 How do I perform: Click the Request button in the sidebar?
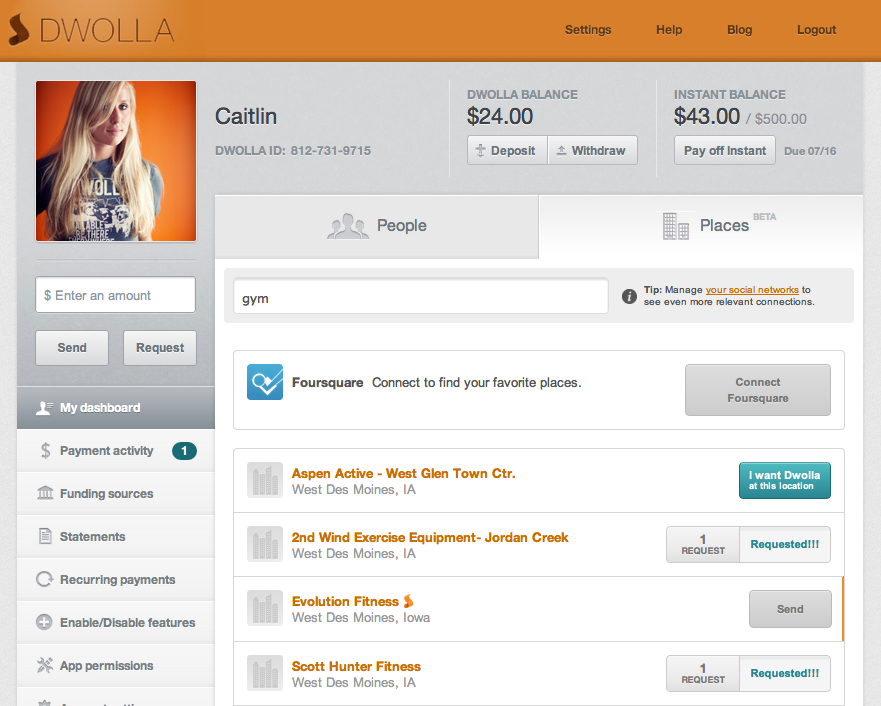[x=160, y=348]
